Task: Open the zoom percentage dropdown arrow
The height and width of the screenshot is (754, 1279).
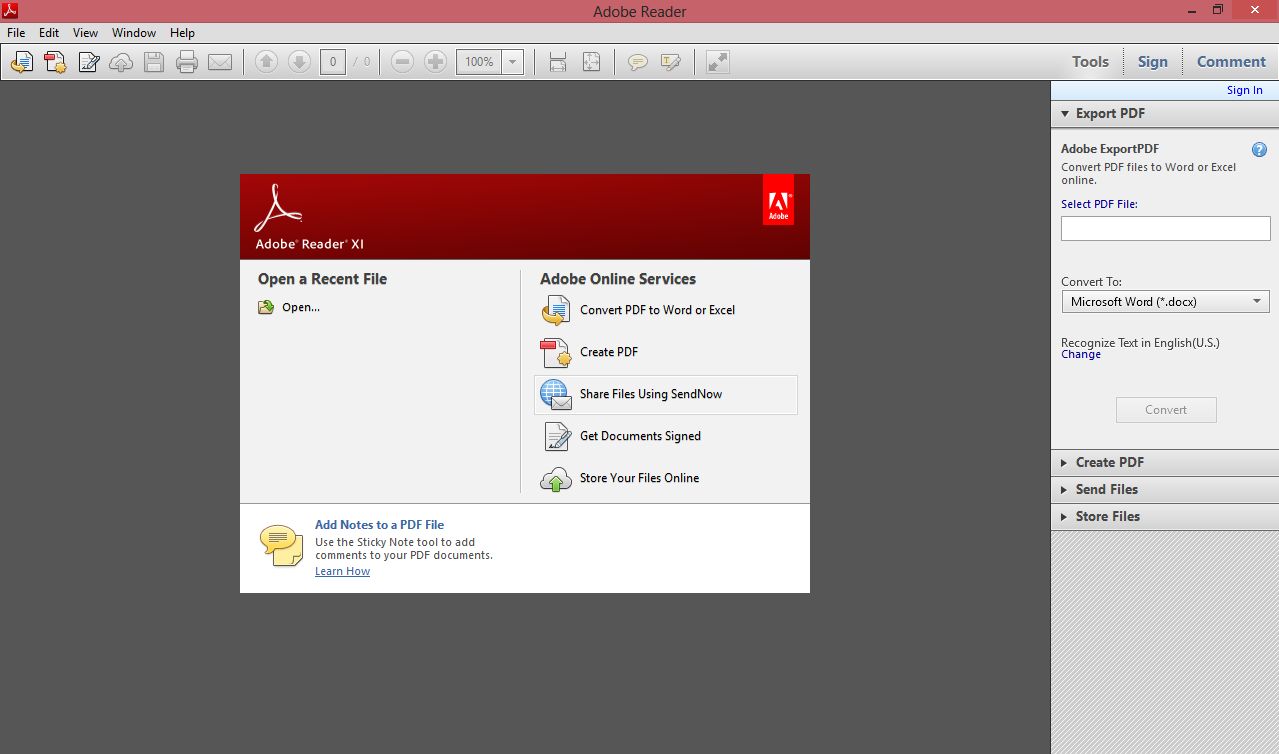Action: click(513, 62)
